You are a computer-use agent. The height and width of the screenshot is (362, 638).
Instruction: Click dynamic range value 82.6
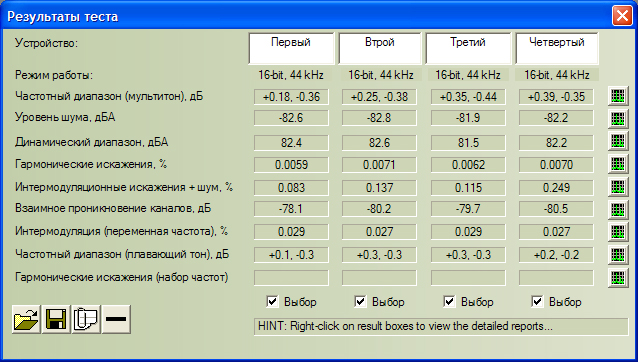[379, 143]
